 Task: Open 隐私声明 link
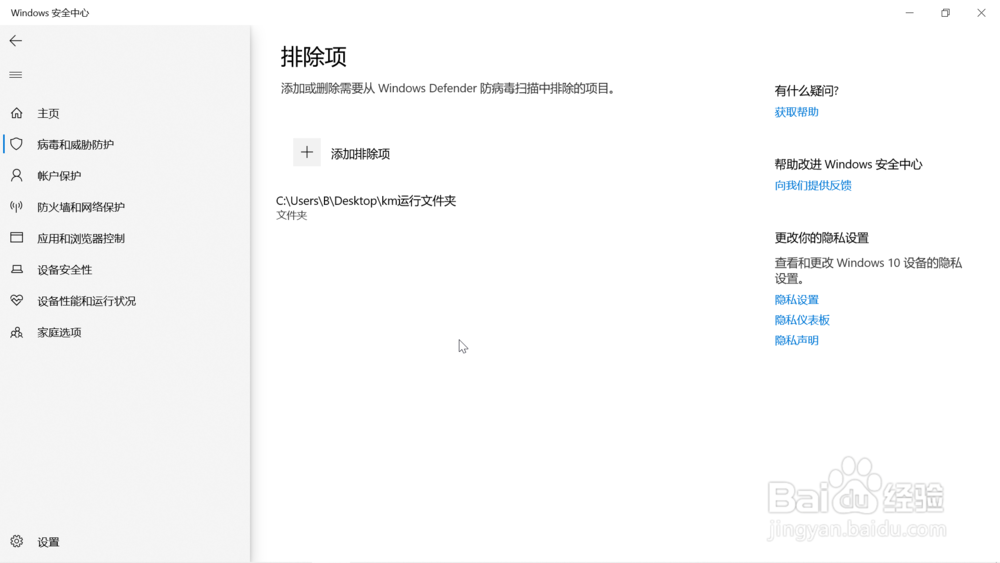click(x=797, y=340)
